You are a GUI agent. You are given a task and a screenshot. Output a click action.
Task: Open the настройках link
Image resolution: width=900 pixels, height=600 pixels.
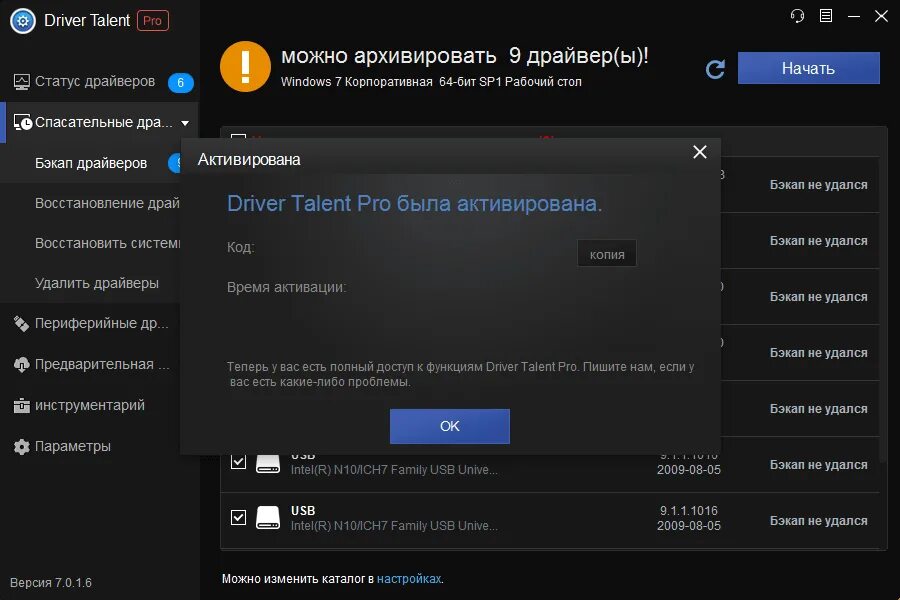tap(409, 579)
